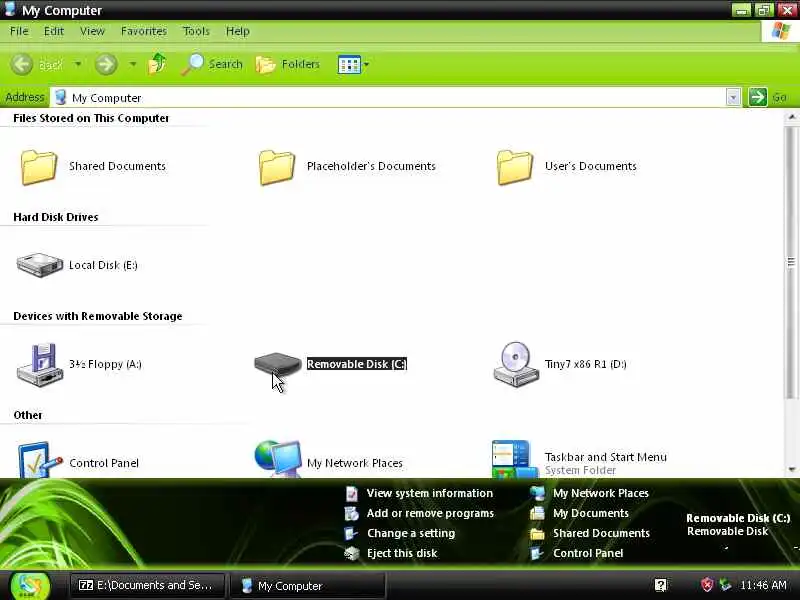Screen dimensions: 800x600
Task: Click the View system information icon
Action: point(352,493)
